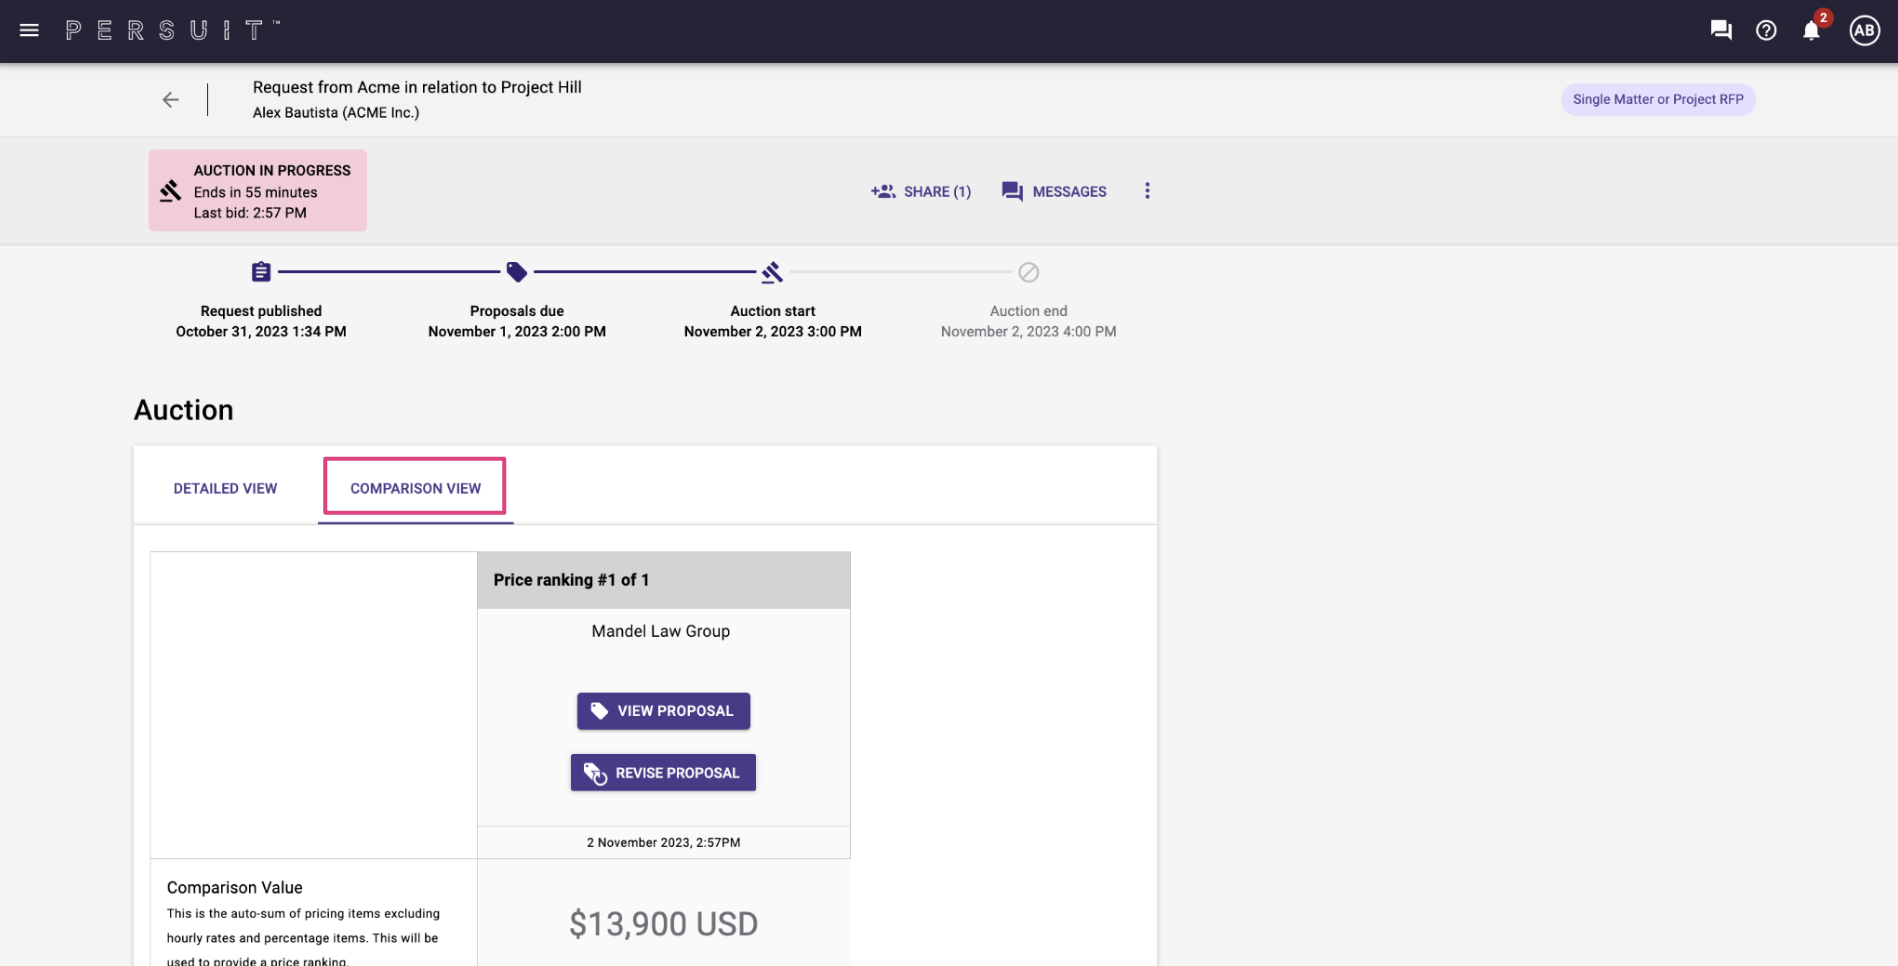Image resolution: width=1898 pixels, height=966 pixels.
Task: Open SHARE (1) sharing options
Action: 921,191
